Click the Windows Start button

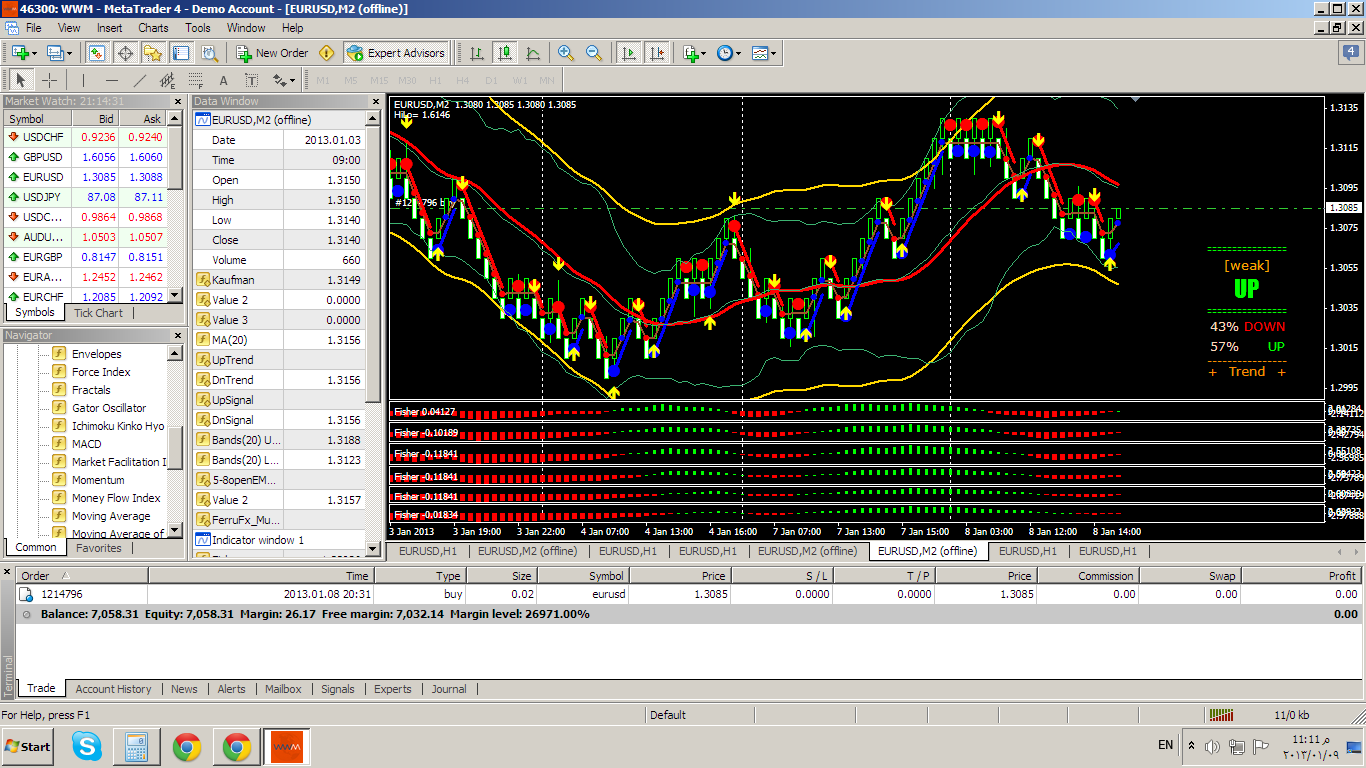[x=28, y=747]
